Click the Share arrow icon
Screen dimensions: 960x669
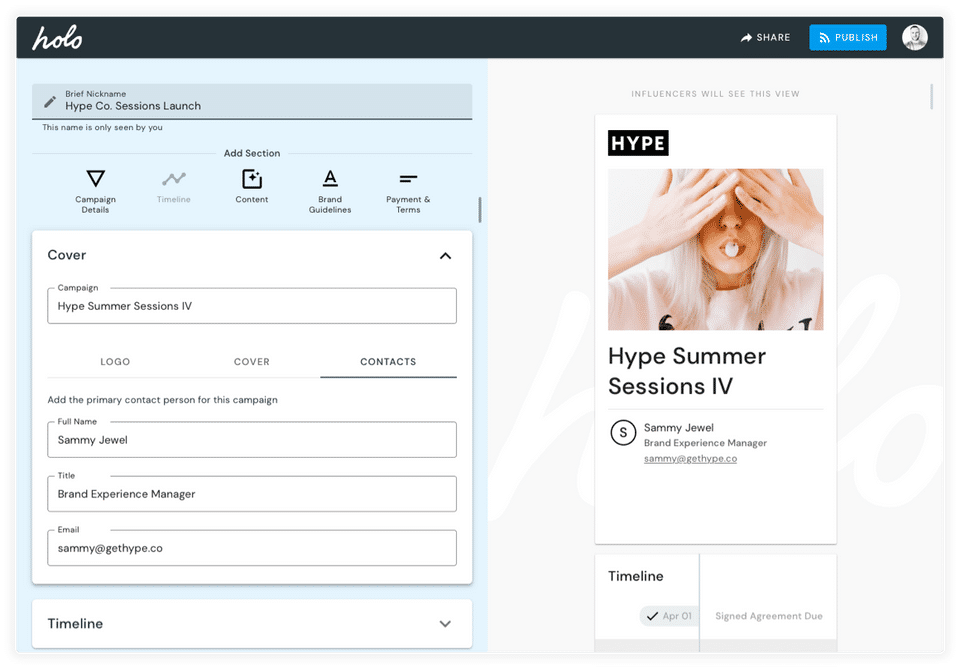tap(746, 38)
